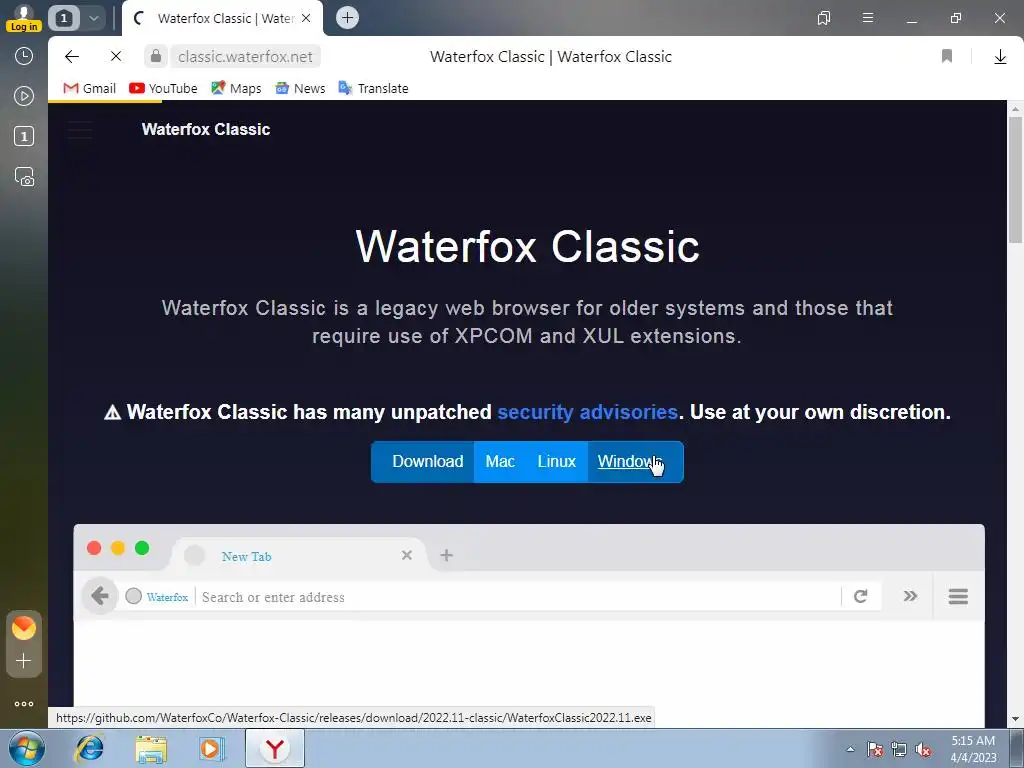The width and height of the screenshot is (1024, 768).
Task: Add a sidebar item with plus
Action: point(24,661)
